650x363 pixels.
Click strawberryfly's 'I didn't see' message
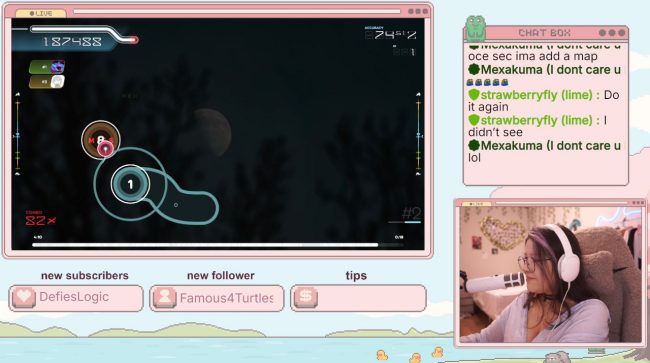pos(538,126)
